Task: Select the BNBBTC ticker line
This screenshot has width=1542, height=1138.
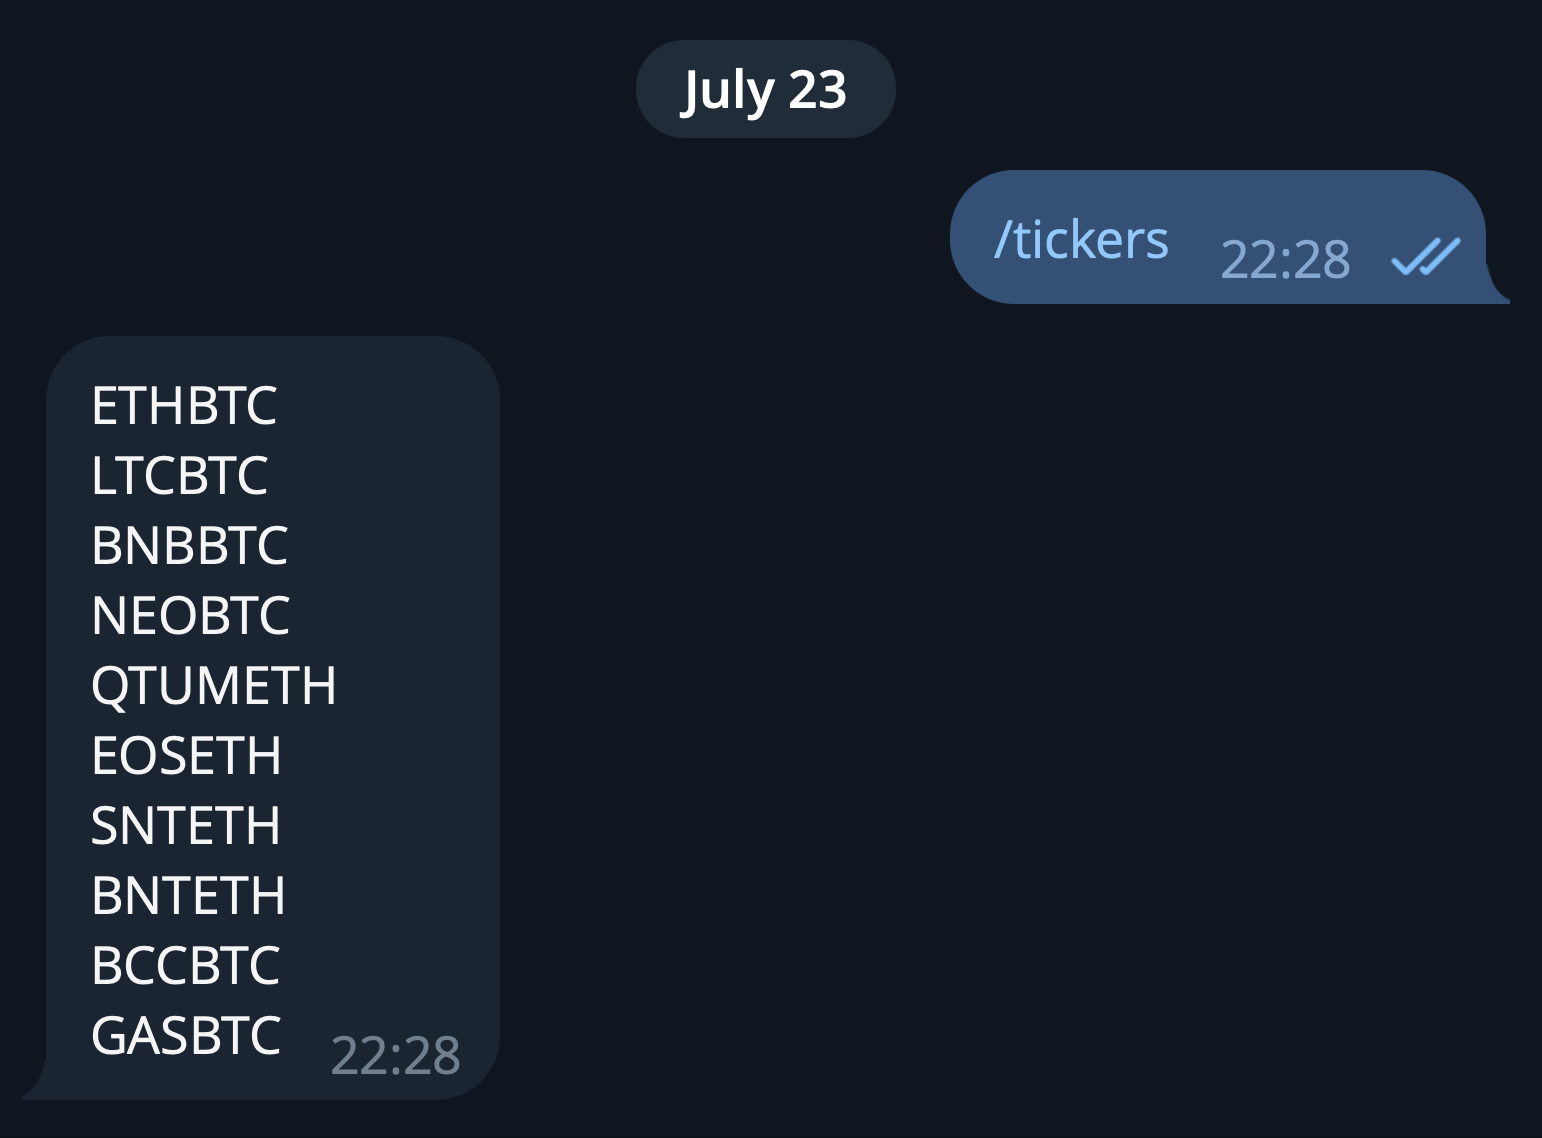Action: point(190,546)
